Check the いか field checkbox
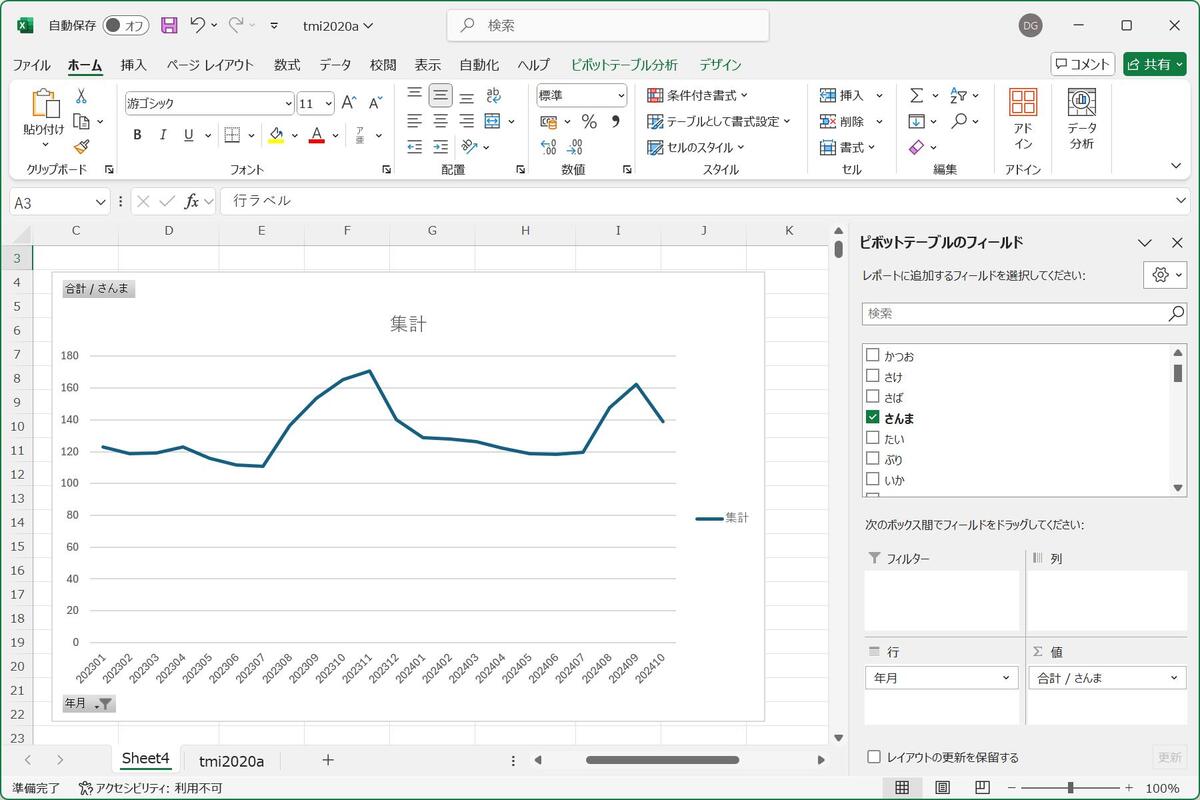The width and height of the screenshot is (1200, 800). [x=872, y=479]
